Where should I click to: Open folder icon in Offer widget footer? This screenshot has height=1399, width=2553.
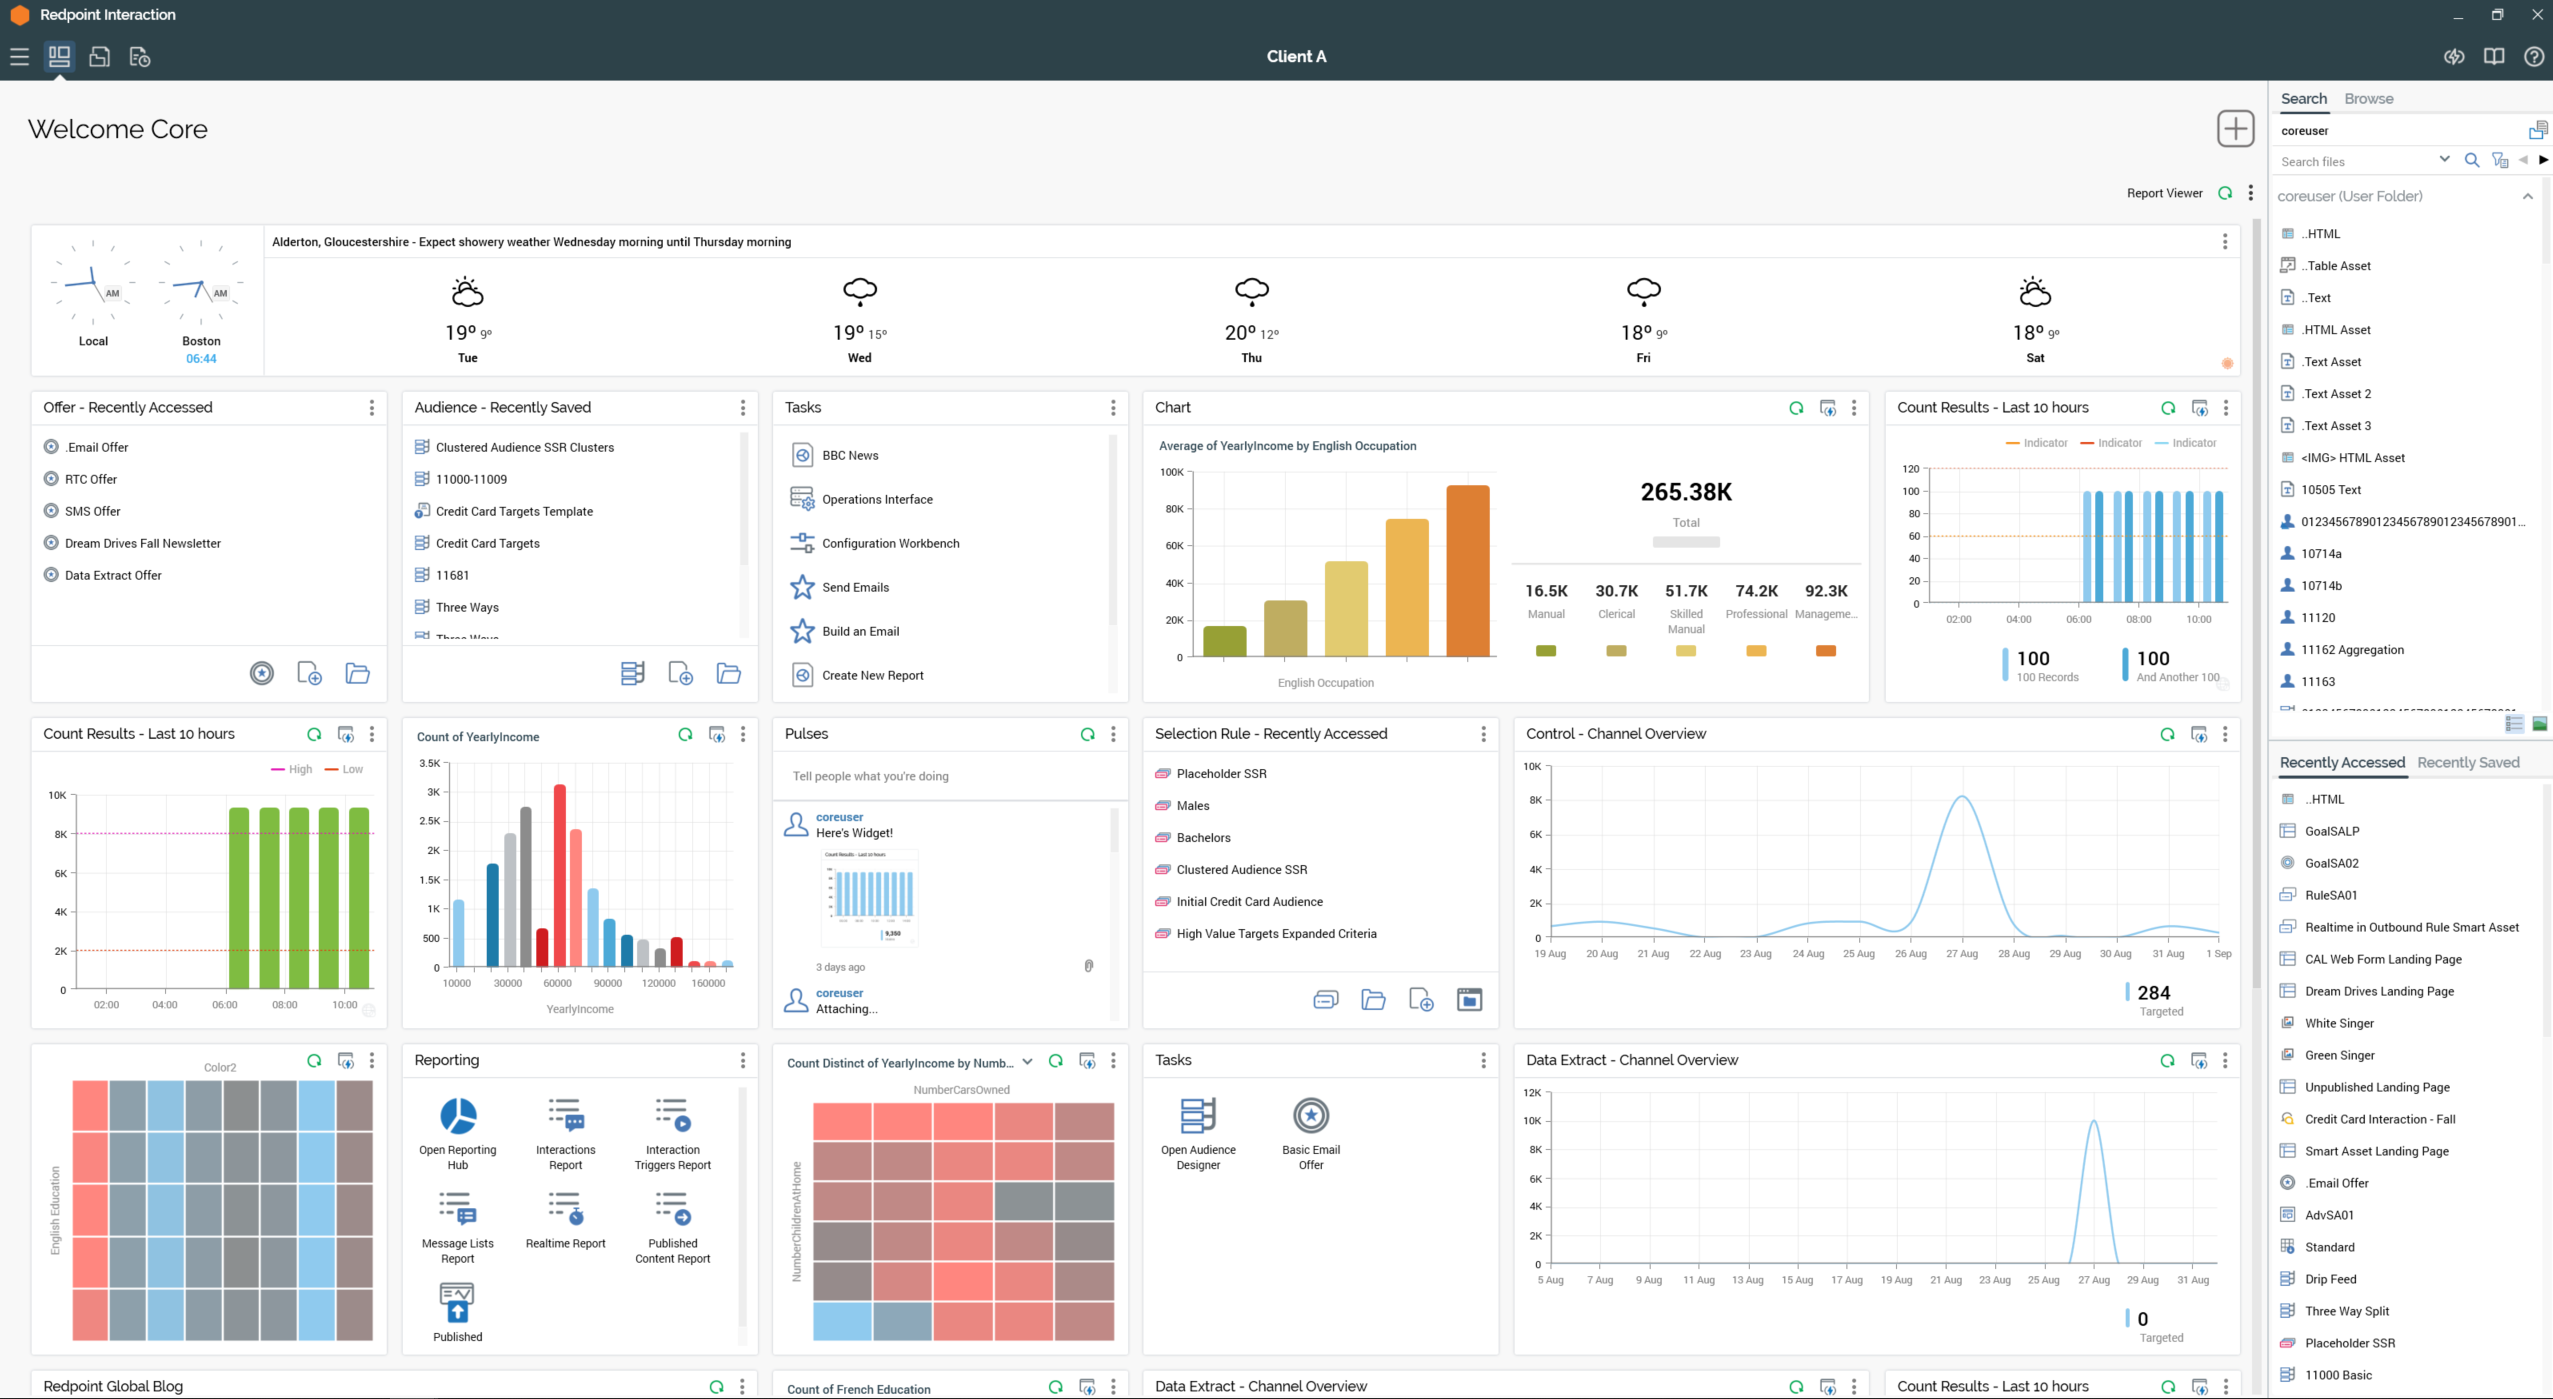coord(357,674)
